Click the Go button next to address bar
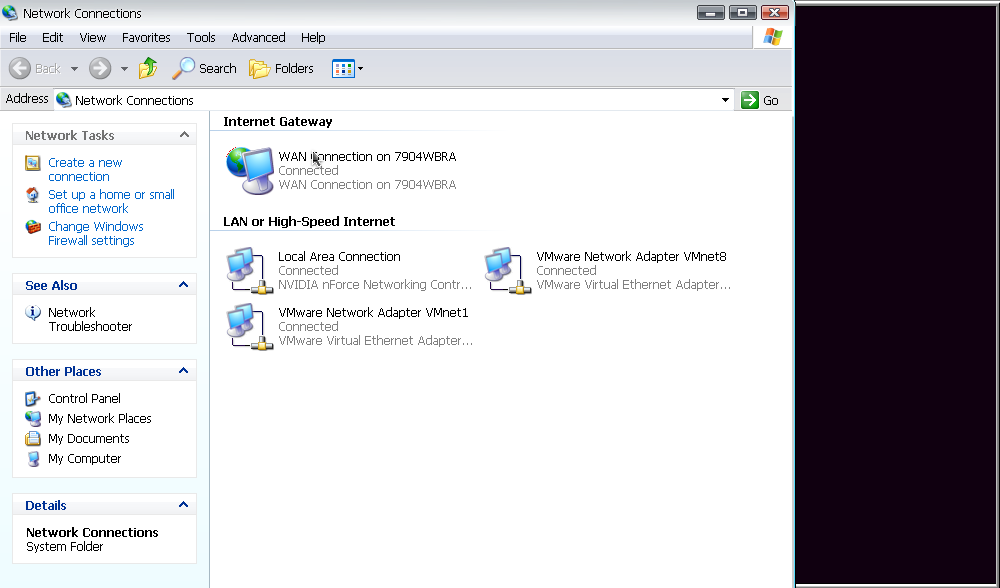 pos(760,100)
